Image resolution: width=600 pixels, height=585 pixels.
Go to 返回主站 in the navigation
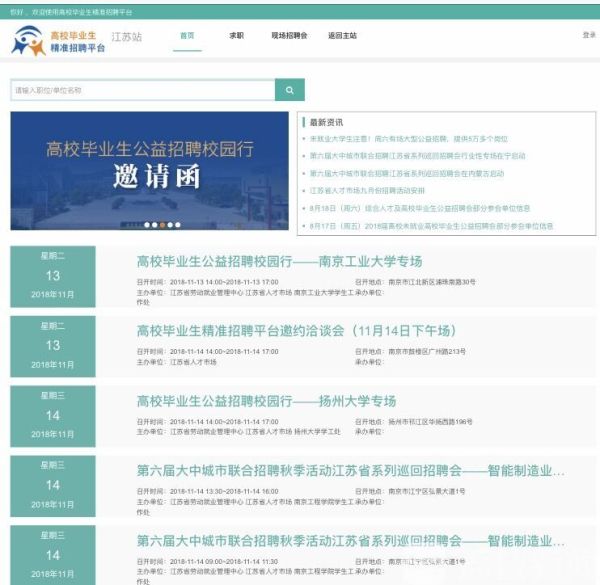[x=342, y=35]
